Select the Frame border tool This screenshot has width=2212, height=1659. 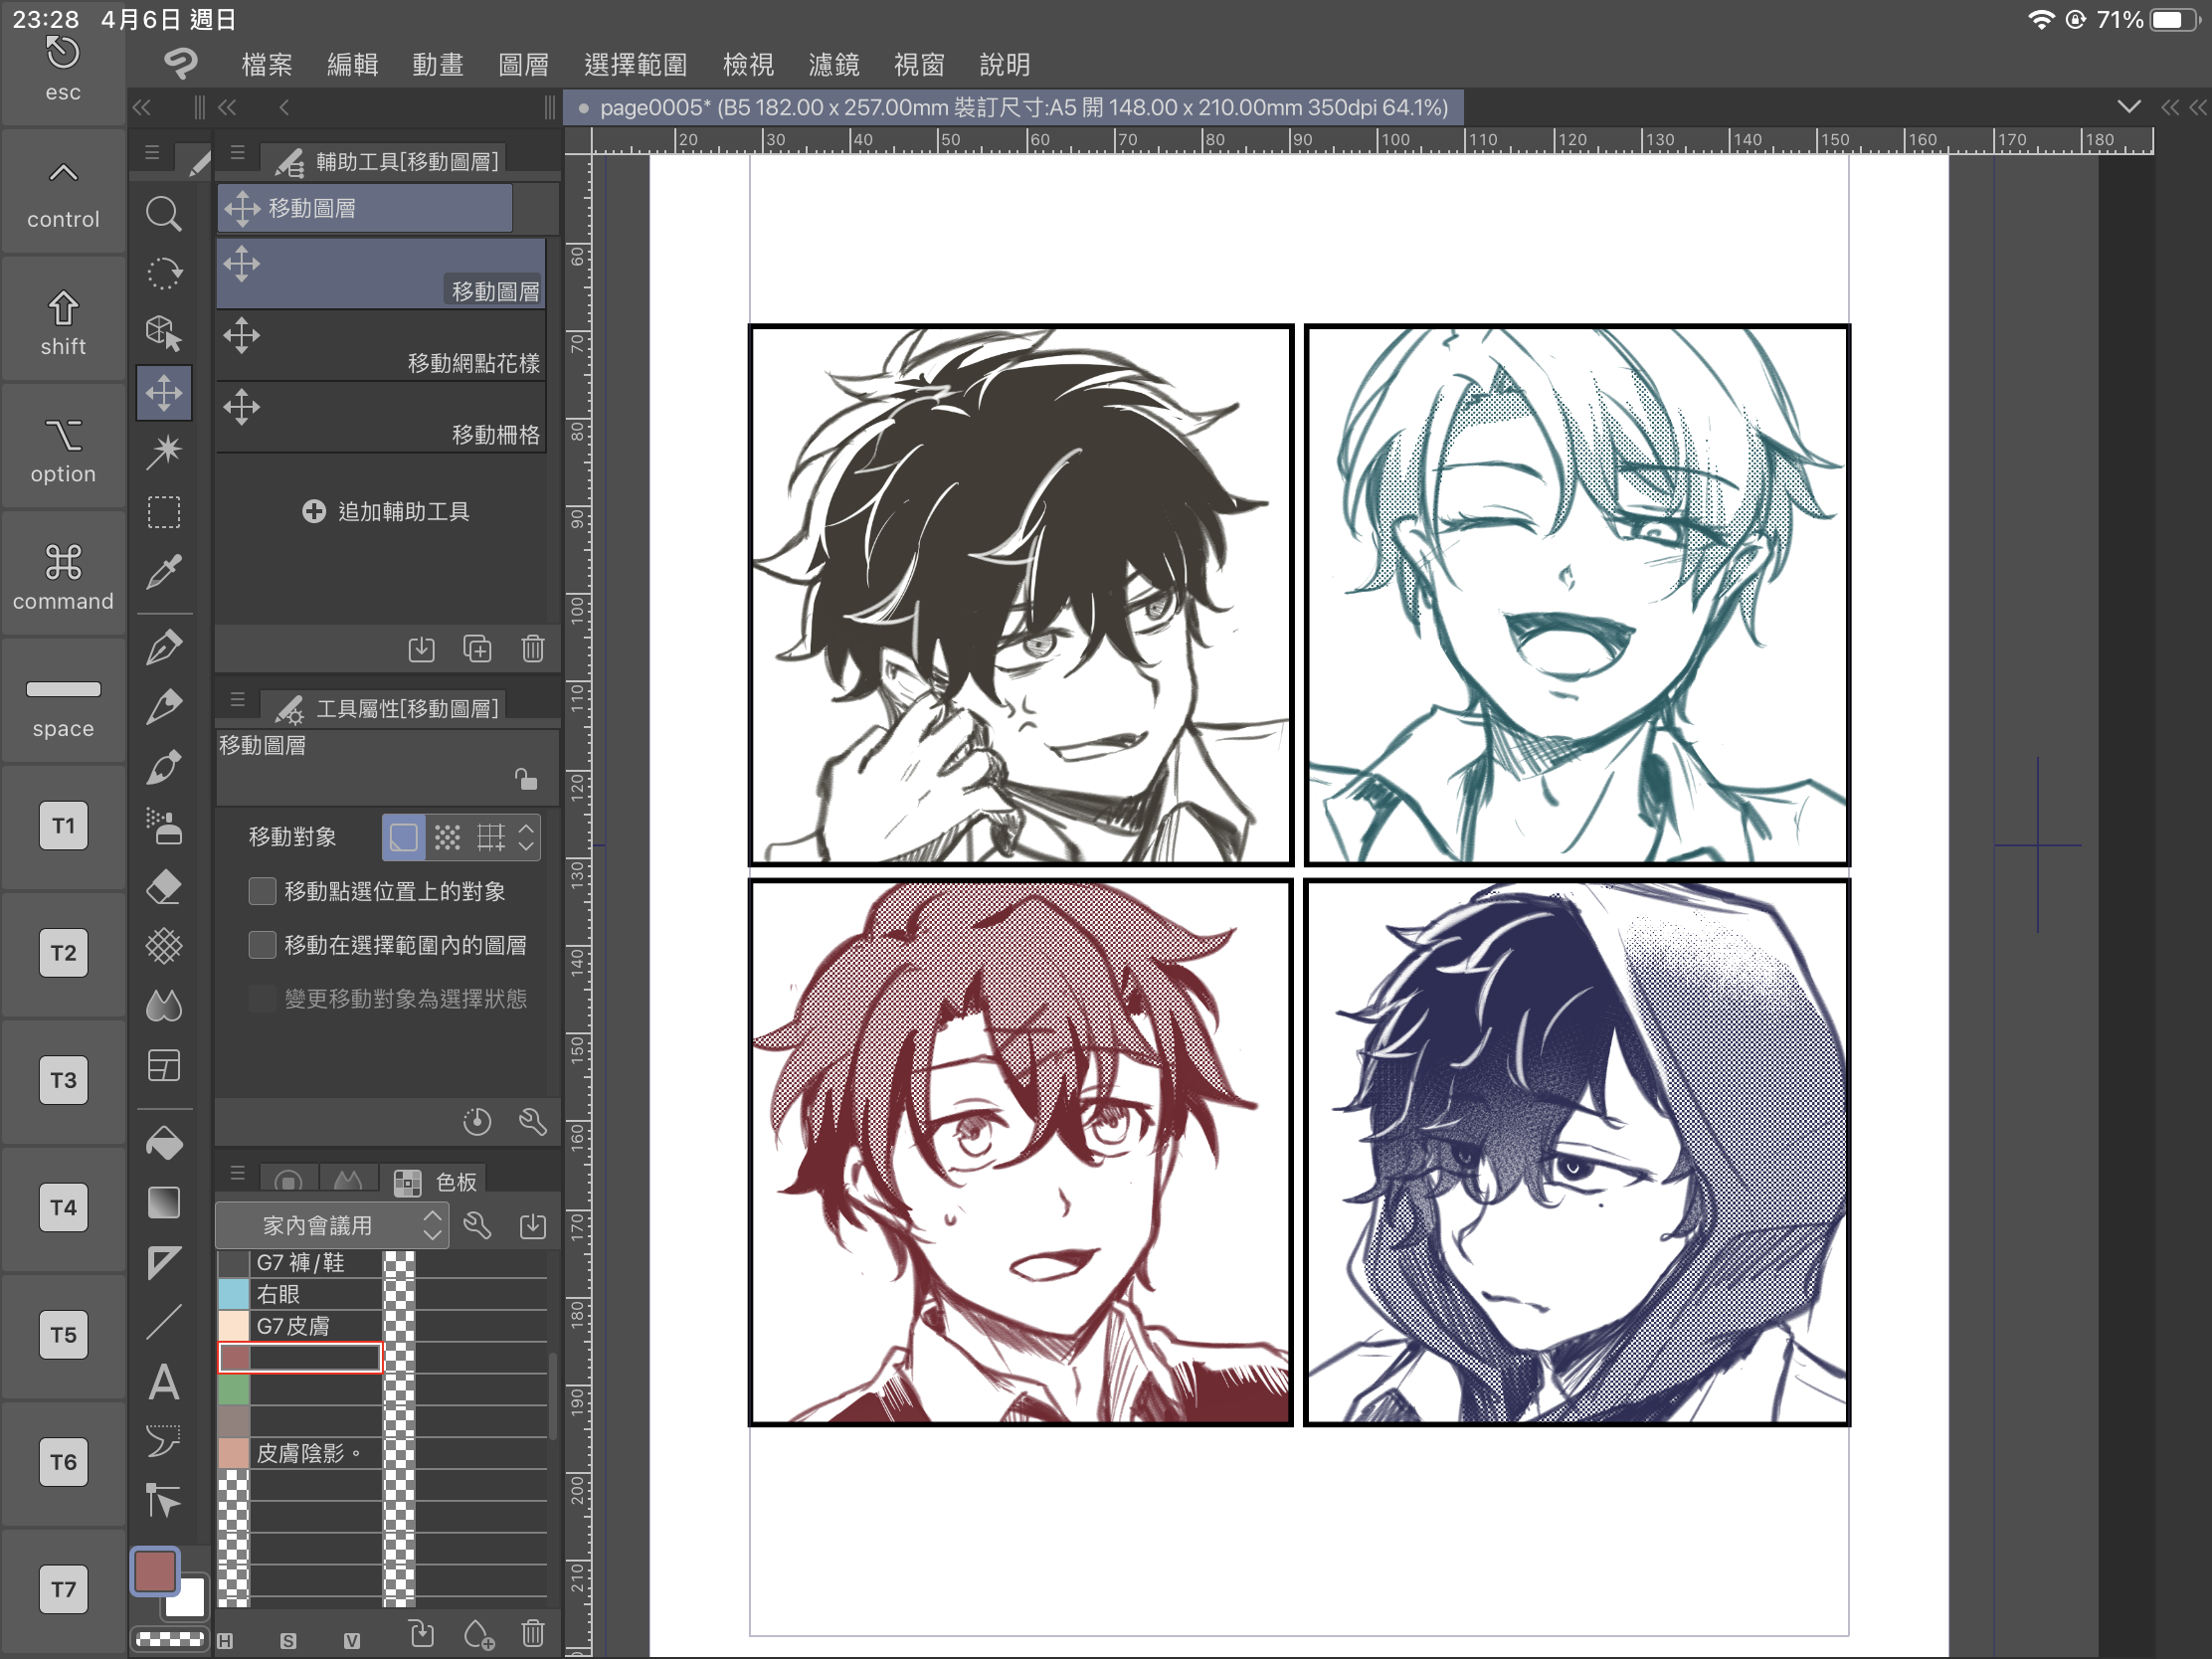point(163,1065)
